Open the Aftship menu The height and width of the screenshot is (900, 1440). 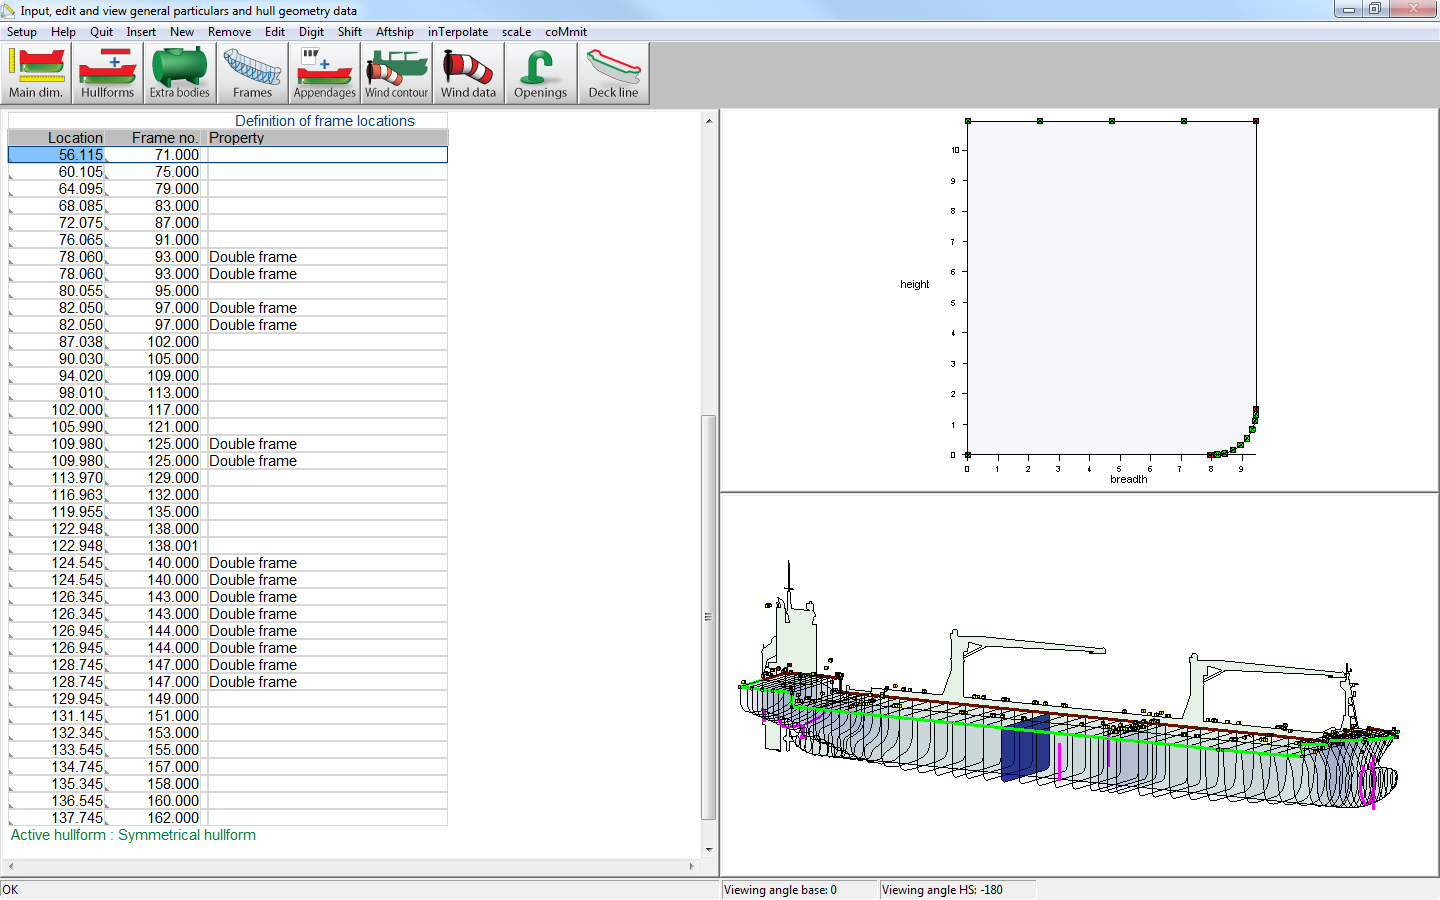point(394,32)
